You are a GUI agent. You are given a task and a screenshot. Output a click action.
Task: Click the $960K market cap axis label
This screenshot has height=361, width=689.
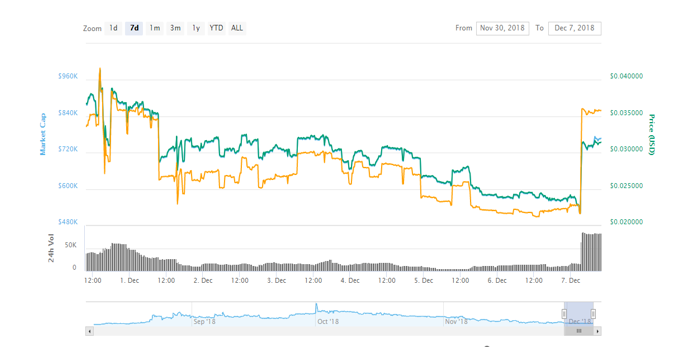coord(68,76)
